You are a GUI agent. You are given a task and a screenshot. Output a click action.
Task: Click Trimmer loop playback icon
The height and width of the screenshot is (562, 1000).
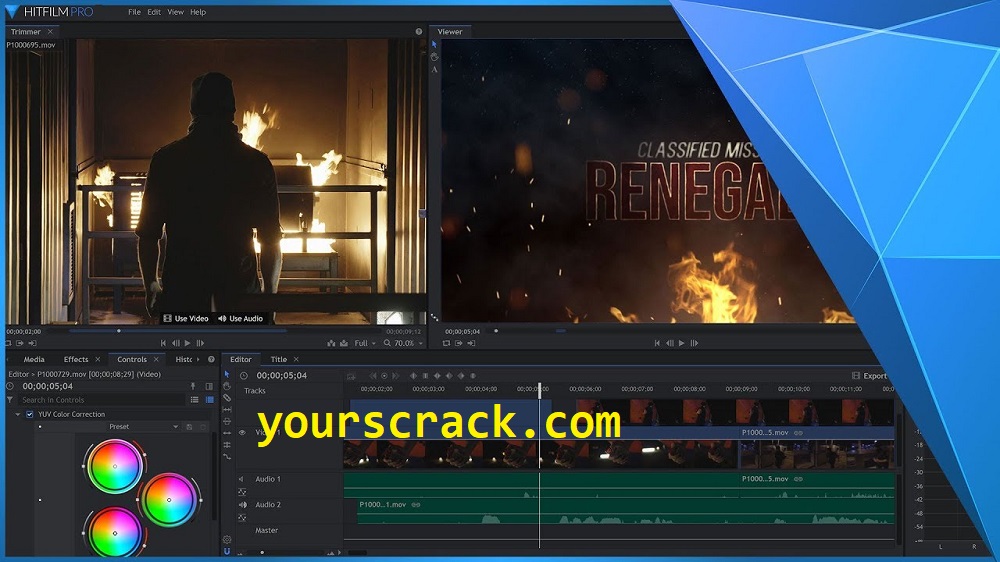tap(8, 343)
